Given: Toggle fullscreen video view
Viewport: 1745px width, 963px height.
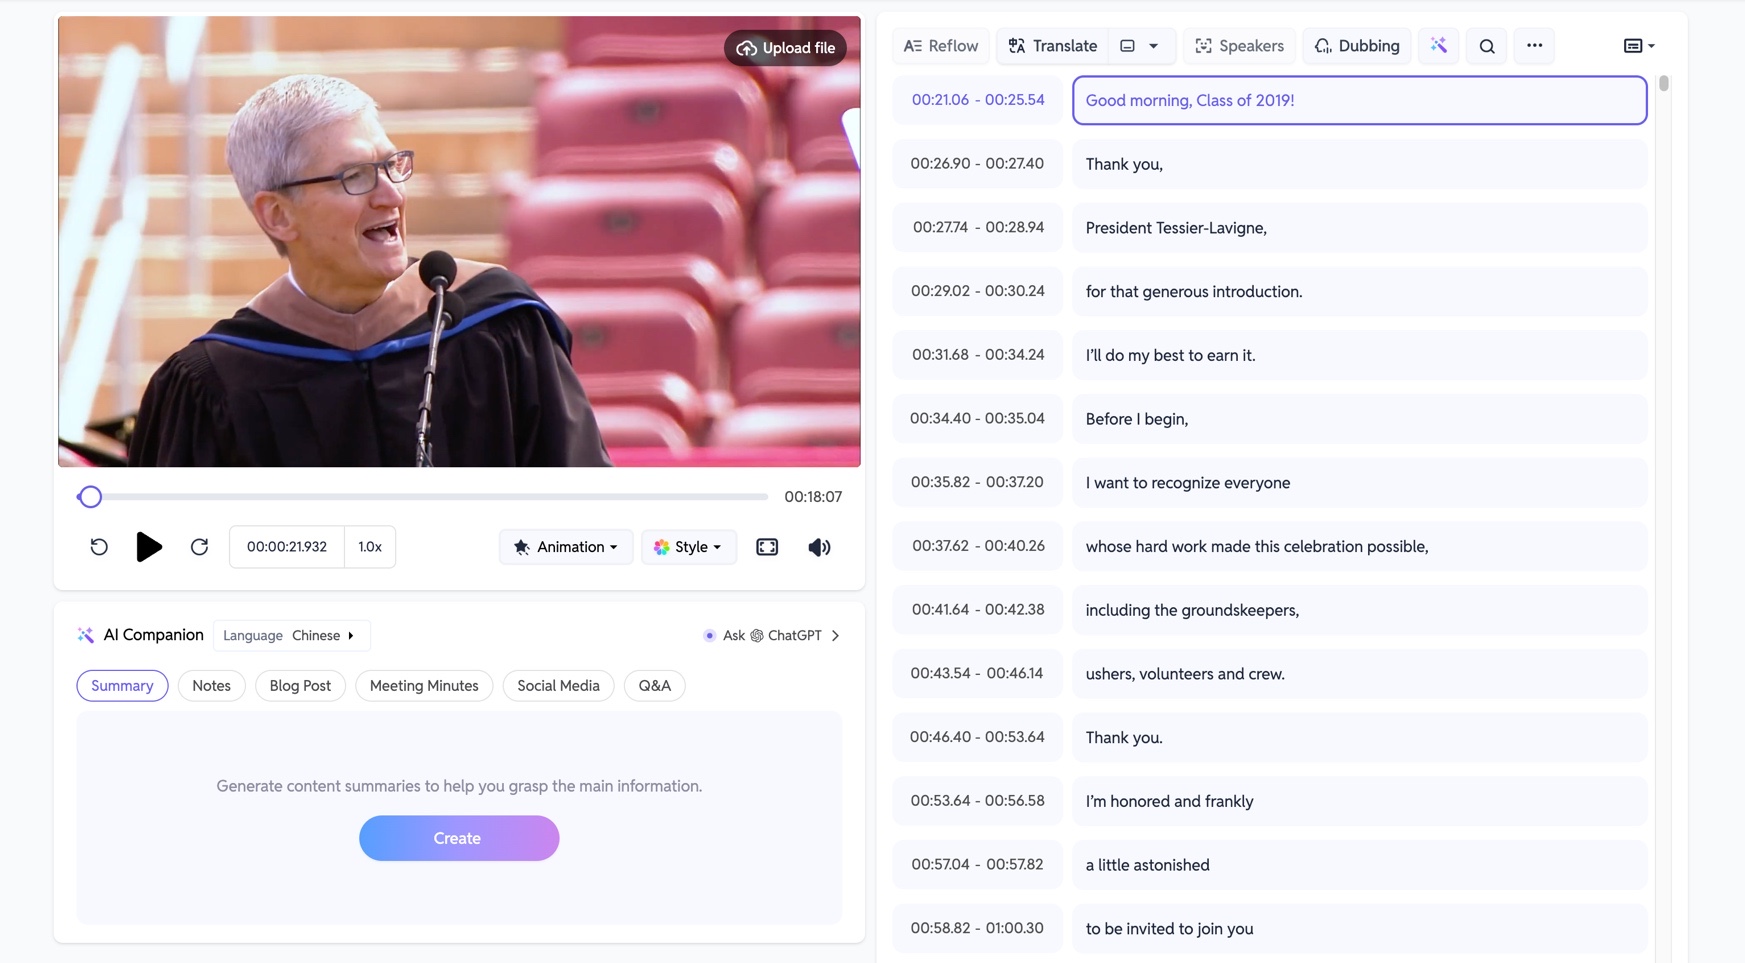Looking at the screenshot, I should tap(767, 547).
